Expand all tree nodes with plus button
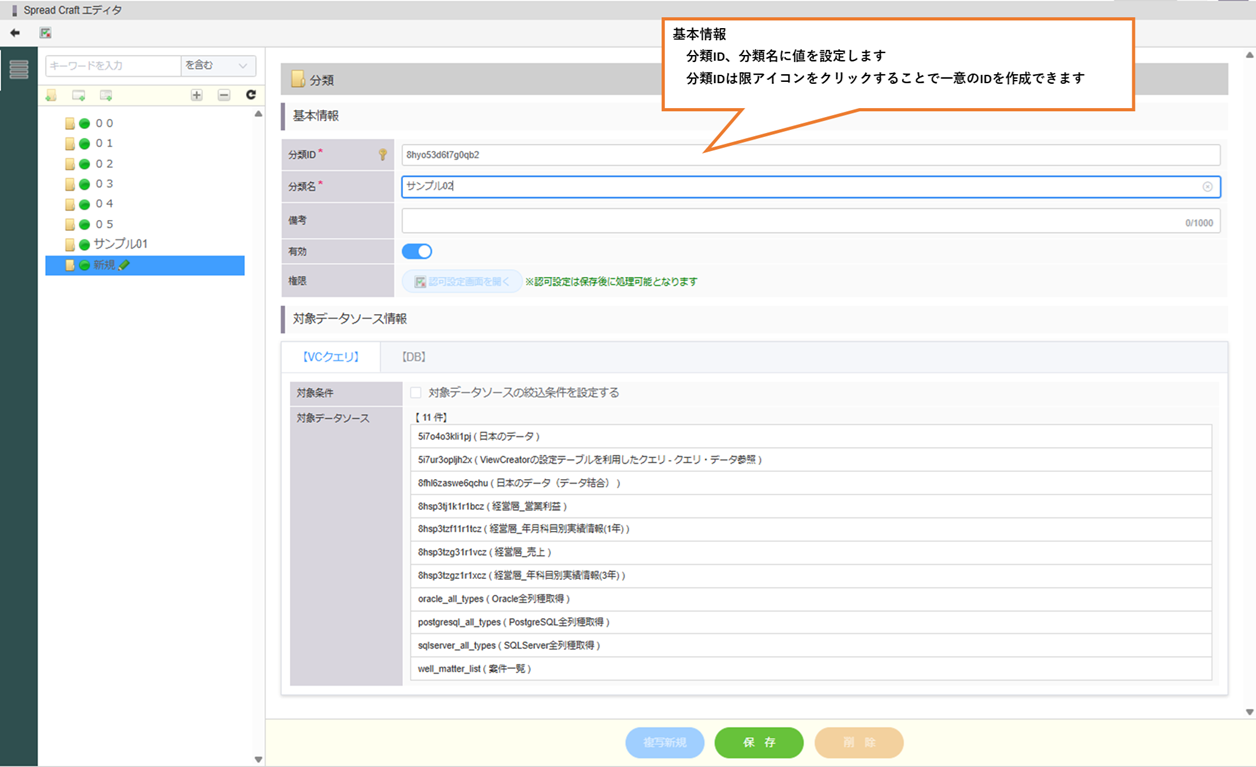 tap(196, 95)
